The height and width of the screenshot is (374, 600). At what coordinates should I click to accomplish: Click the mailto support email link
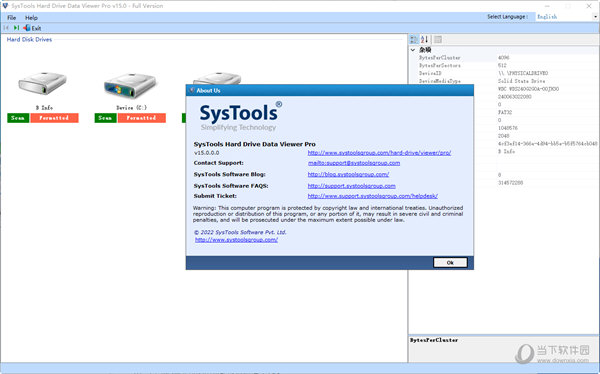[x=354, y=163]
